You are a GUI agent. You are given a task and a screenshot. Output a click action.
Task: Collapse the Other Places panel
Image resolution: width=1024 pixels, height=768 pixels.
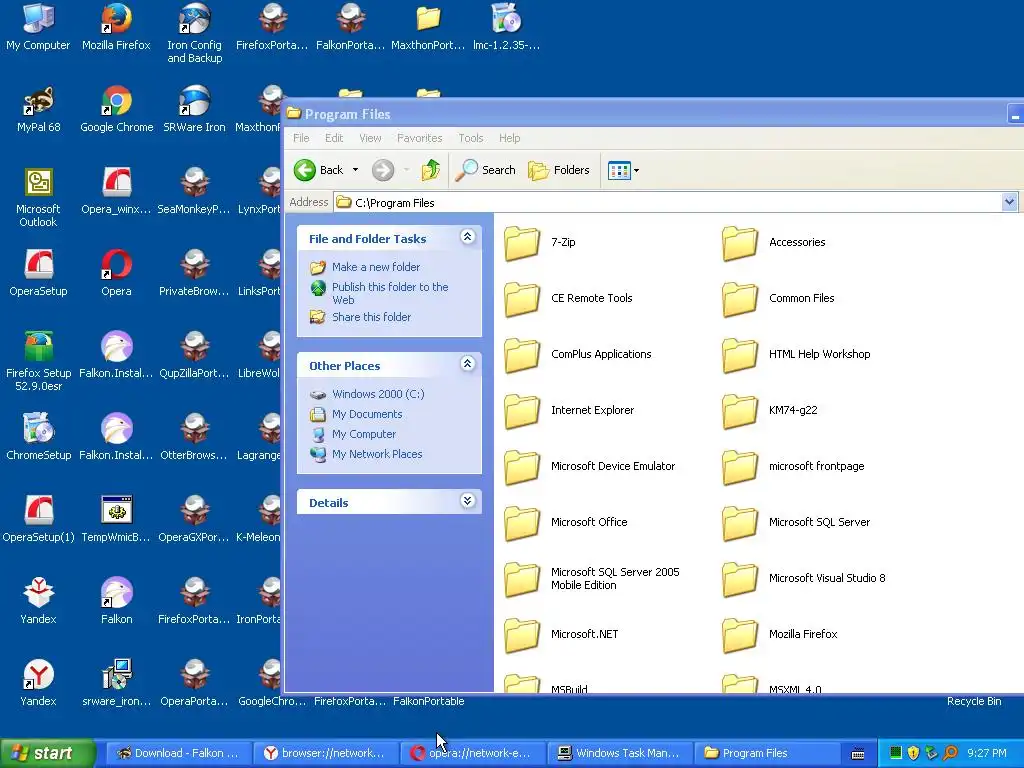(x=468, y=364)
